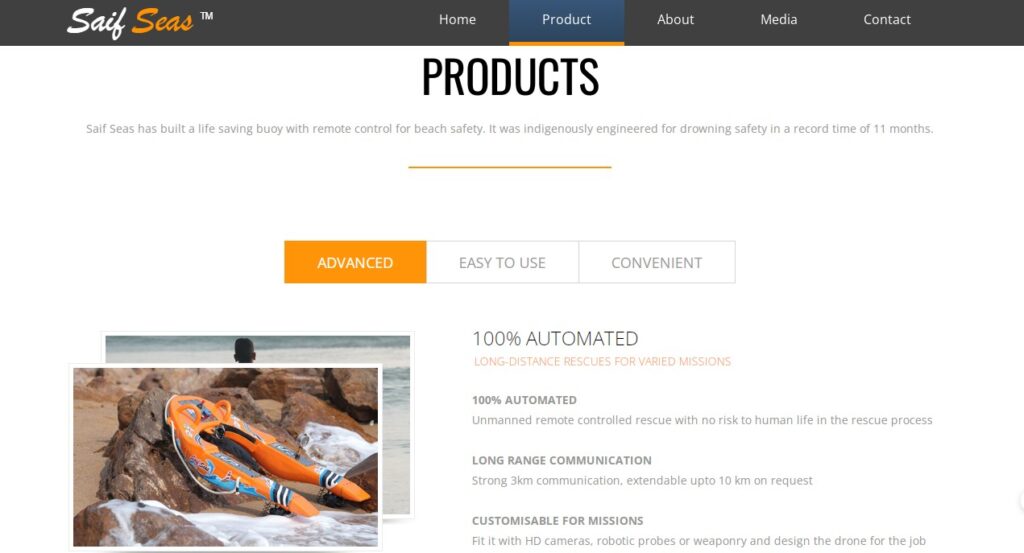Click the Long Range Communication heading
1024x553 pixels.
[x=562, y=460]
